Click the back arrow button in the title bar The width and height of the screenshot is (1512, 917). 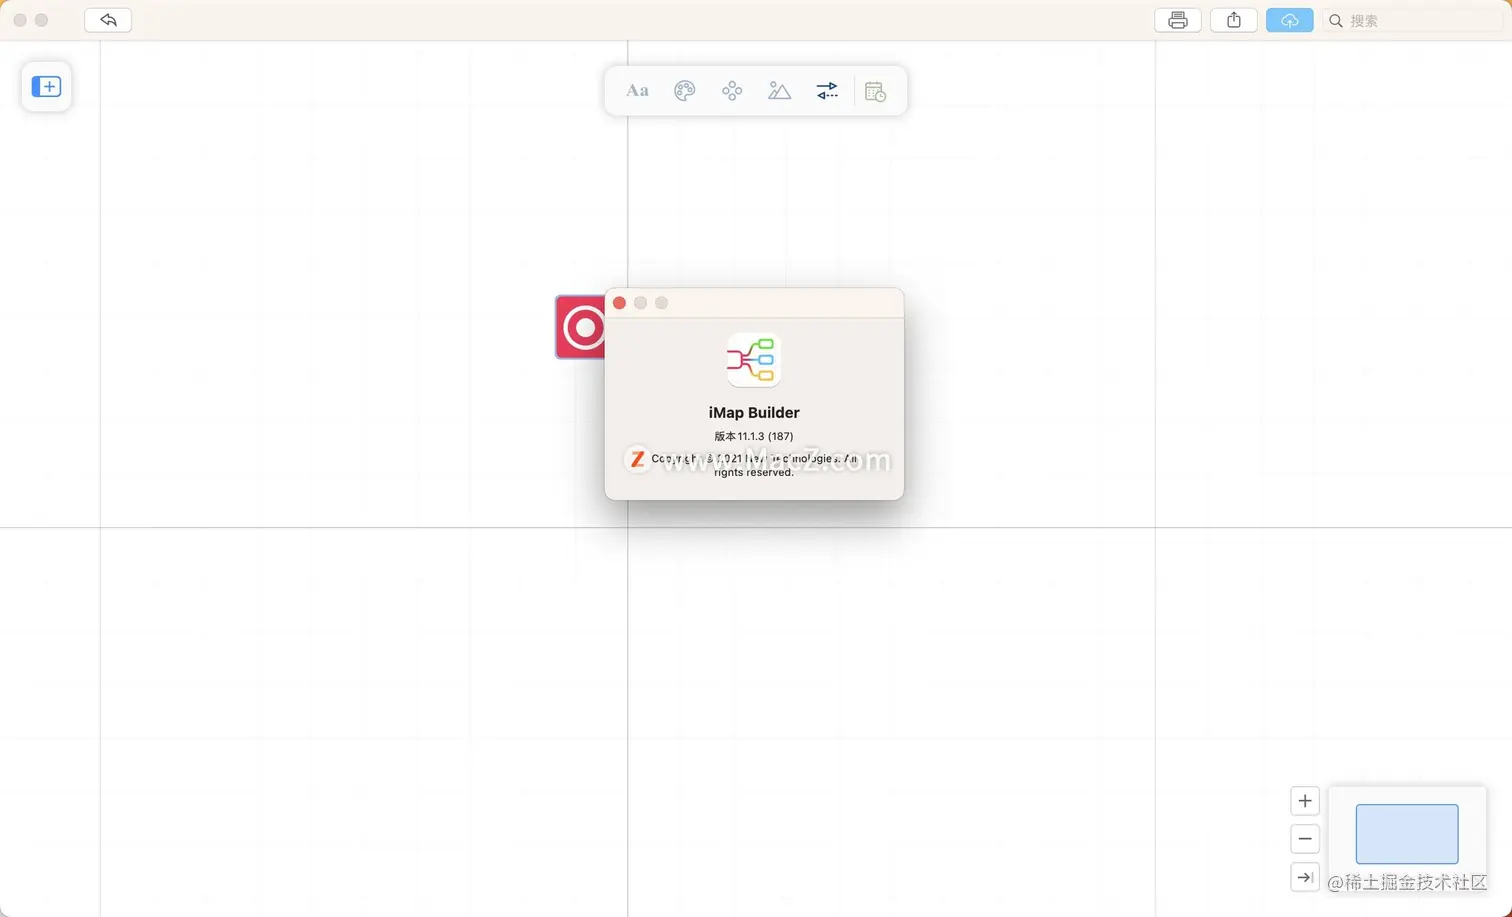click(108, 20)
